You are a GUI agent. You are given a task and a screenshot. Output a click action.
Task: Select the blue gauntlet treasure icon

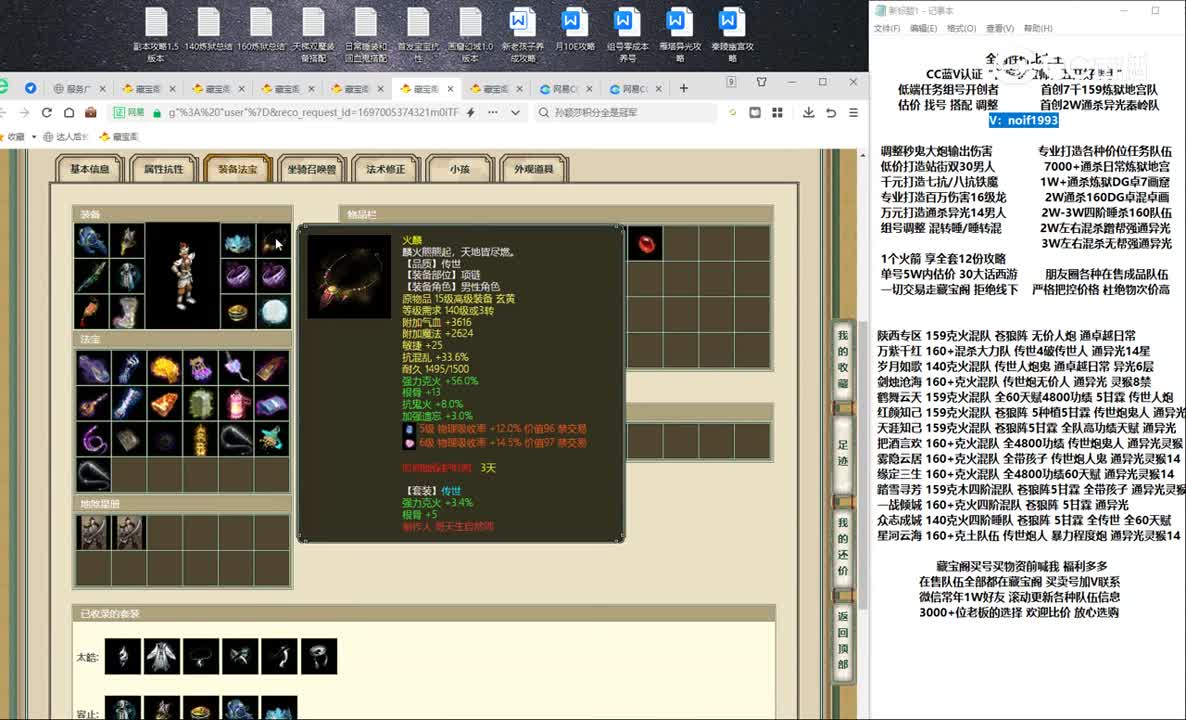tap(129, 368)
